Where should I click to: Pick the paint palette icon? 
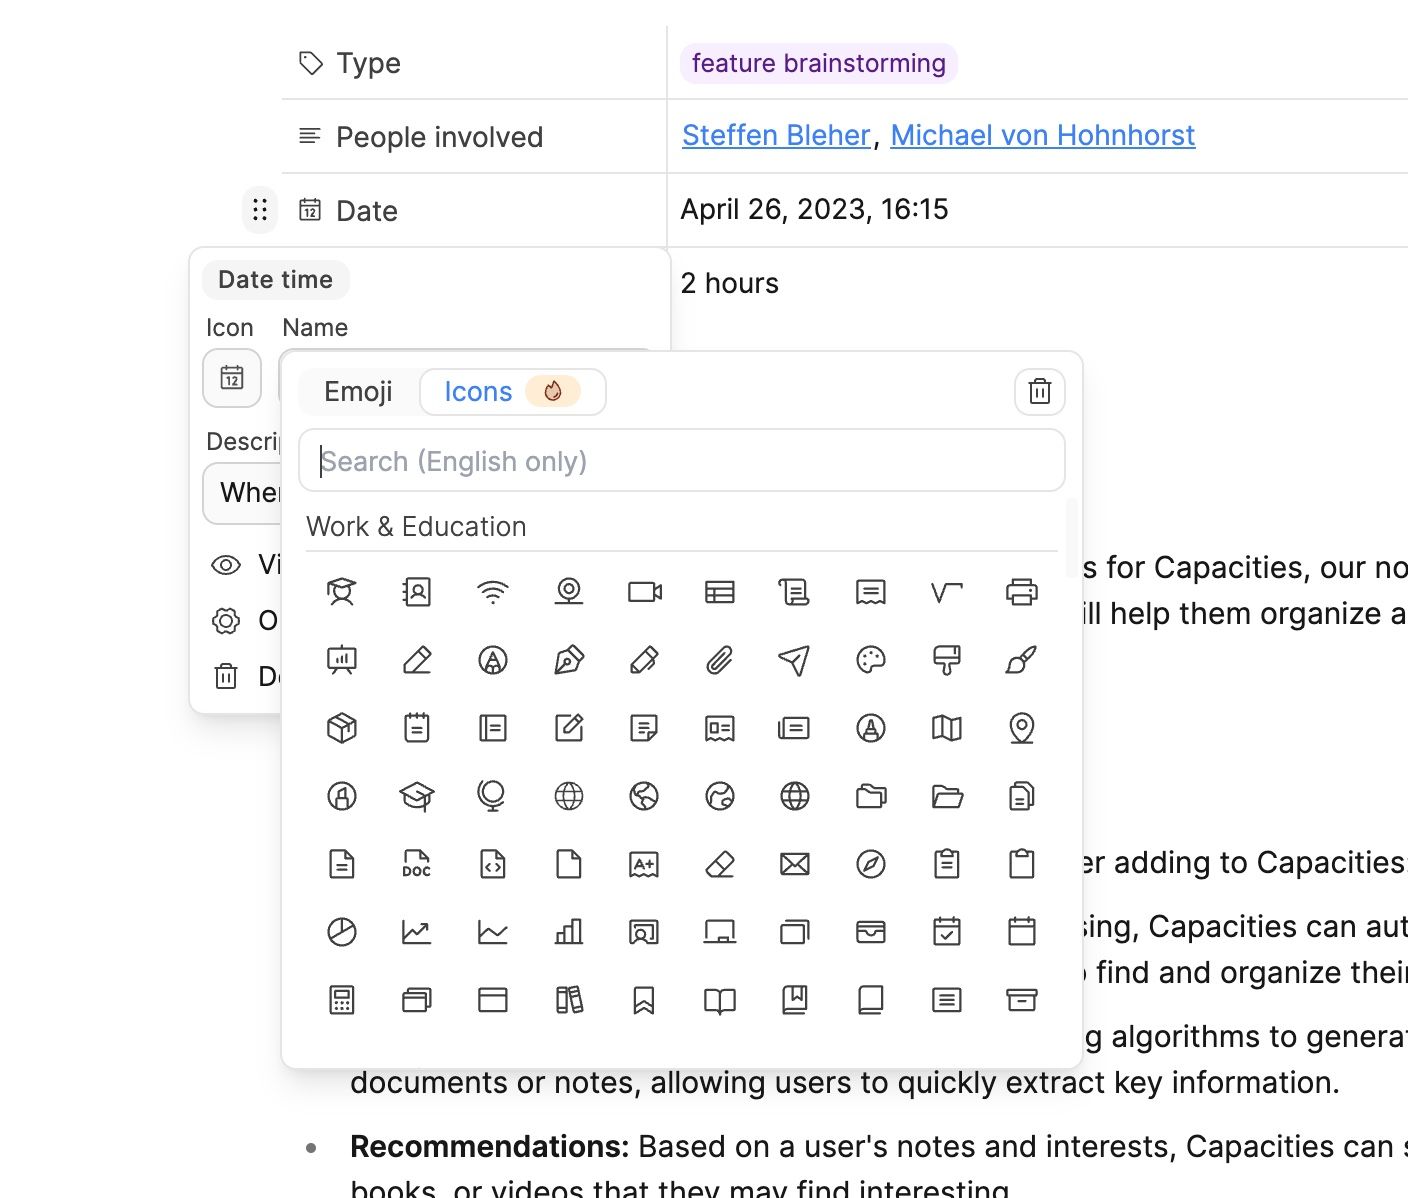870,660
